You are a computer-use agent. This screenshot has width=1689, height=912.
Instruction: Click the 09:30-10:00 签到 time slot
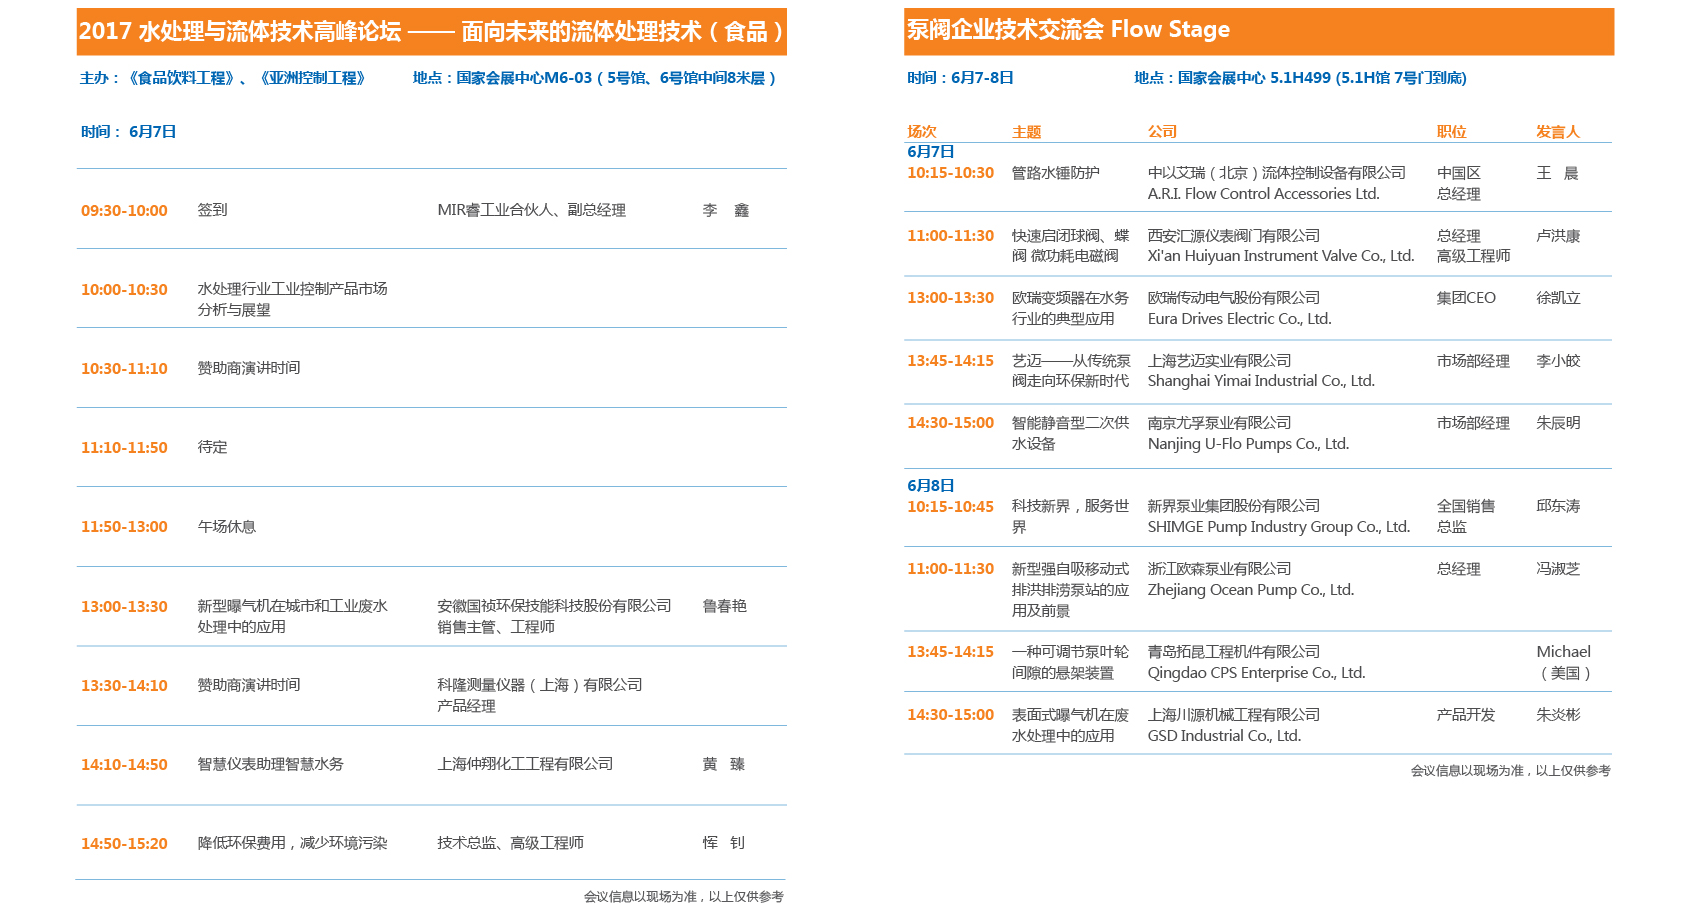click(124, 211)
